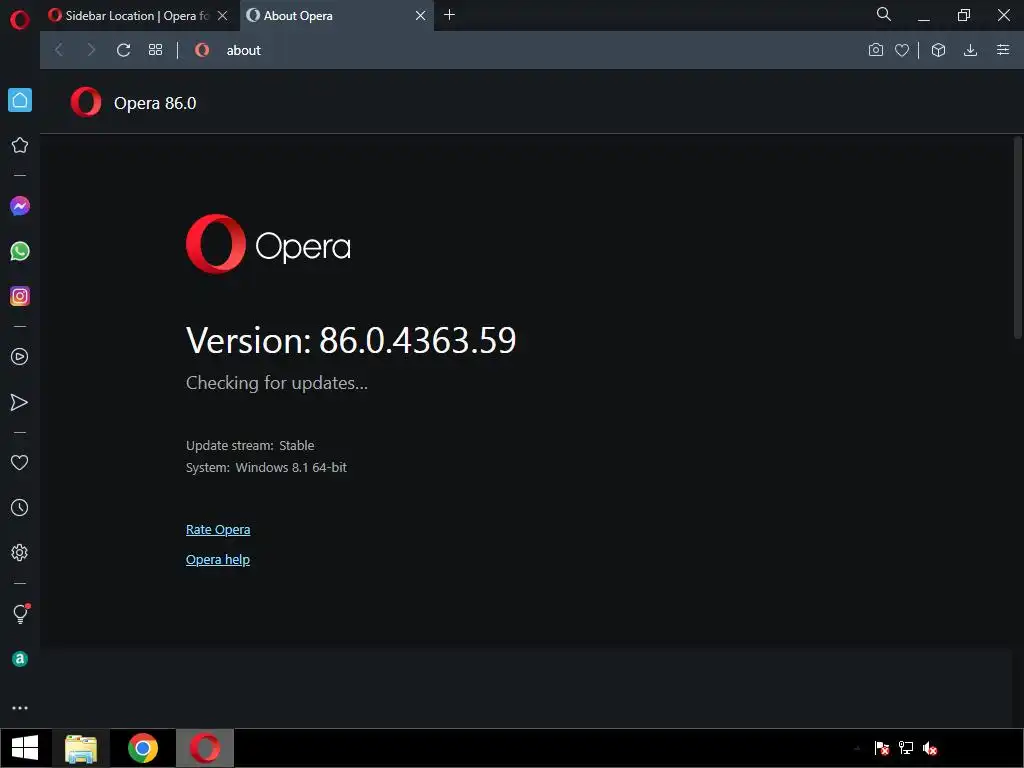Click 'System: Windows 8.1 64-bit' text
This screenshot has height=768, width=1024.
pos(266,468)
